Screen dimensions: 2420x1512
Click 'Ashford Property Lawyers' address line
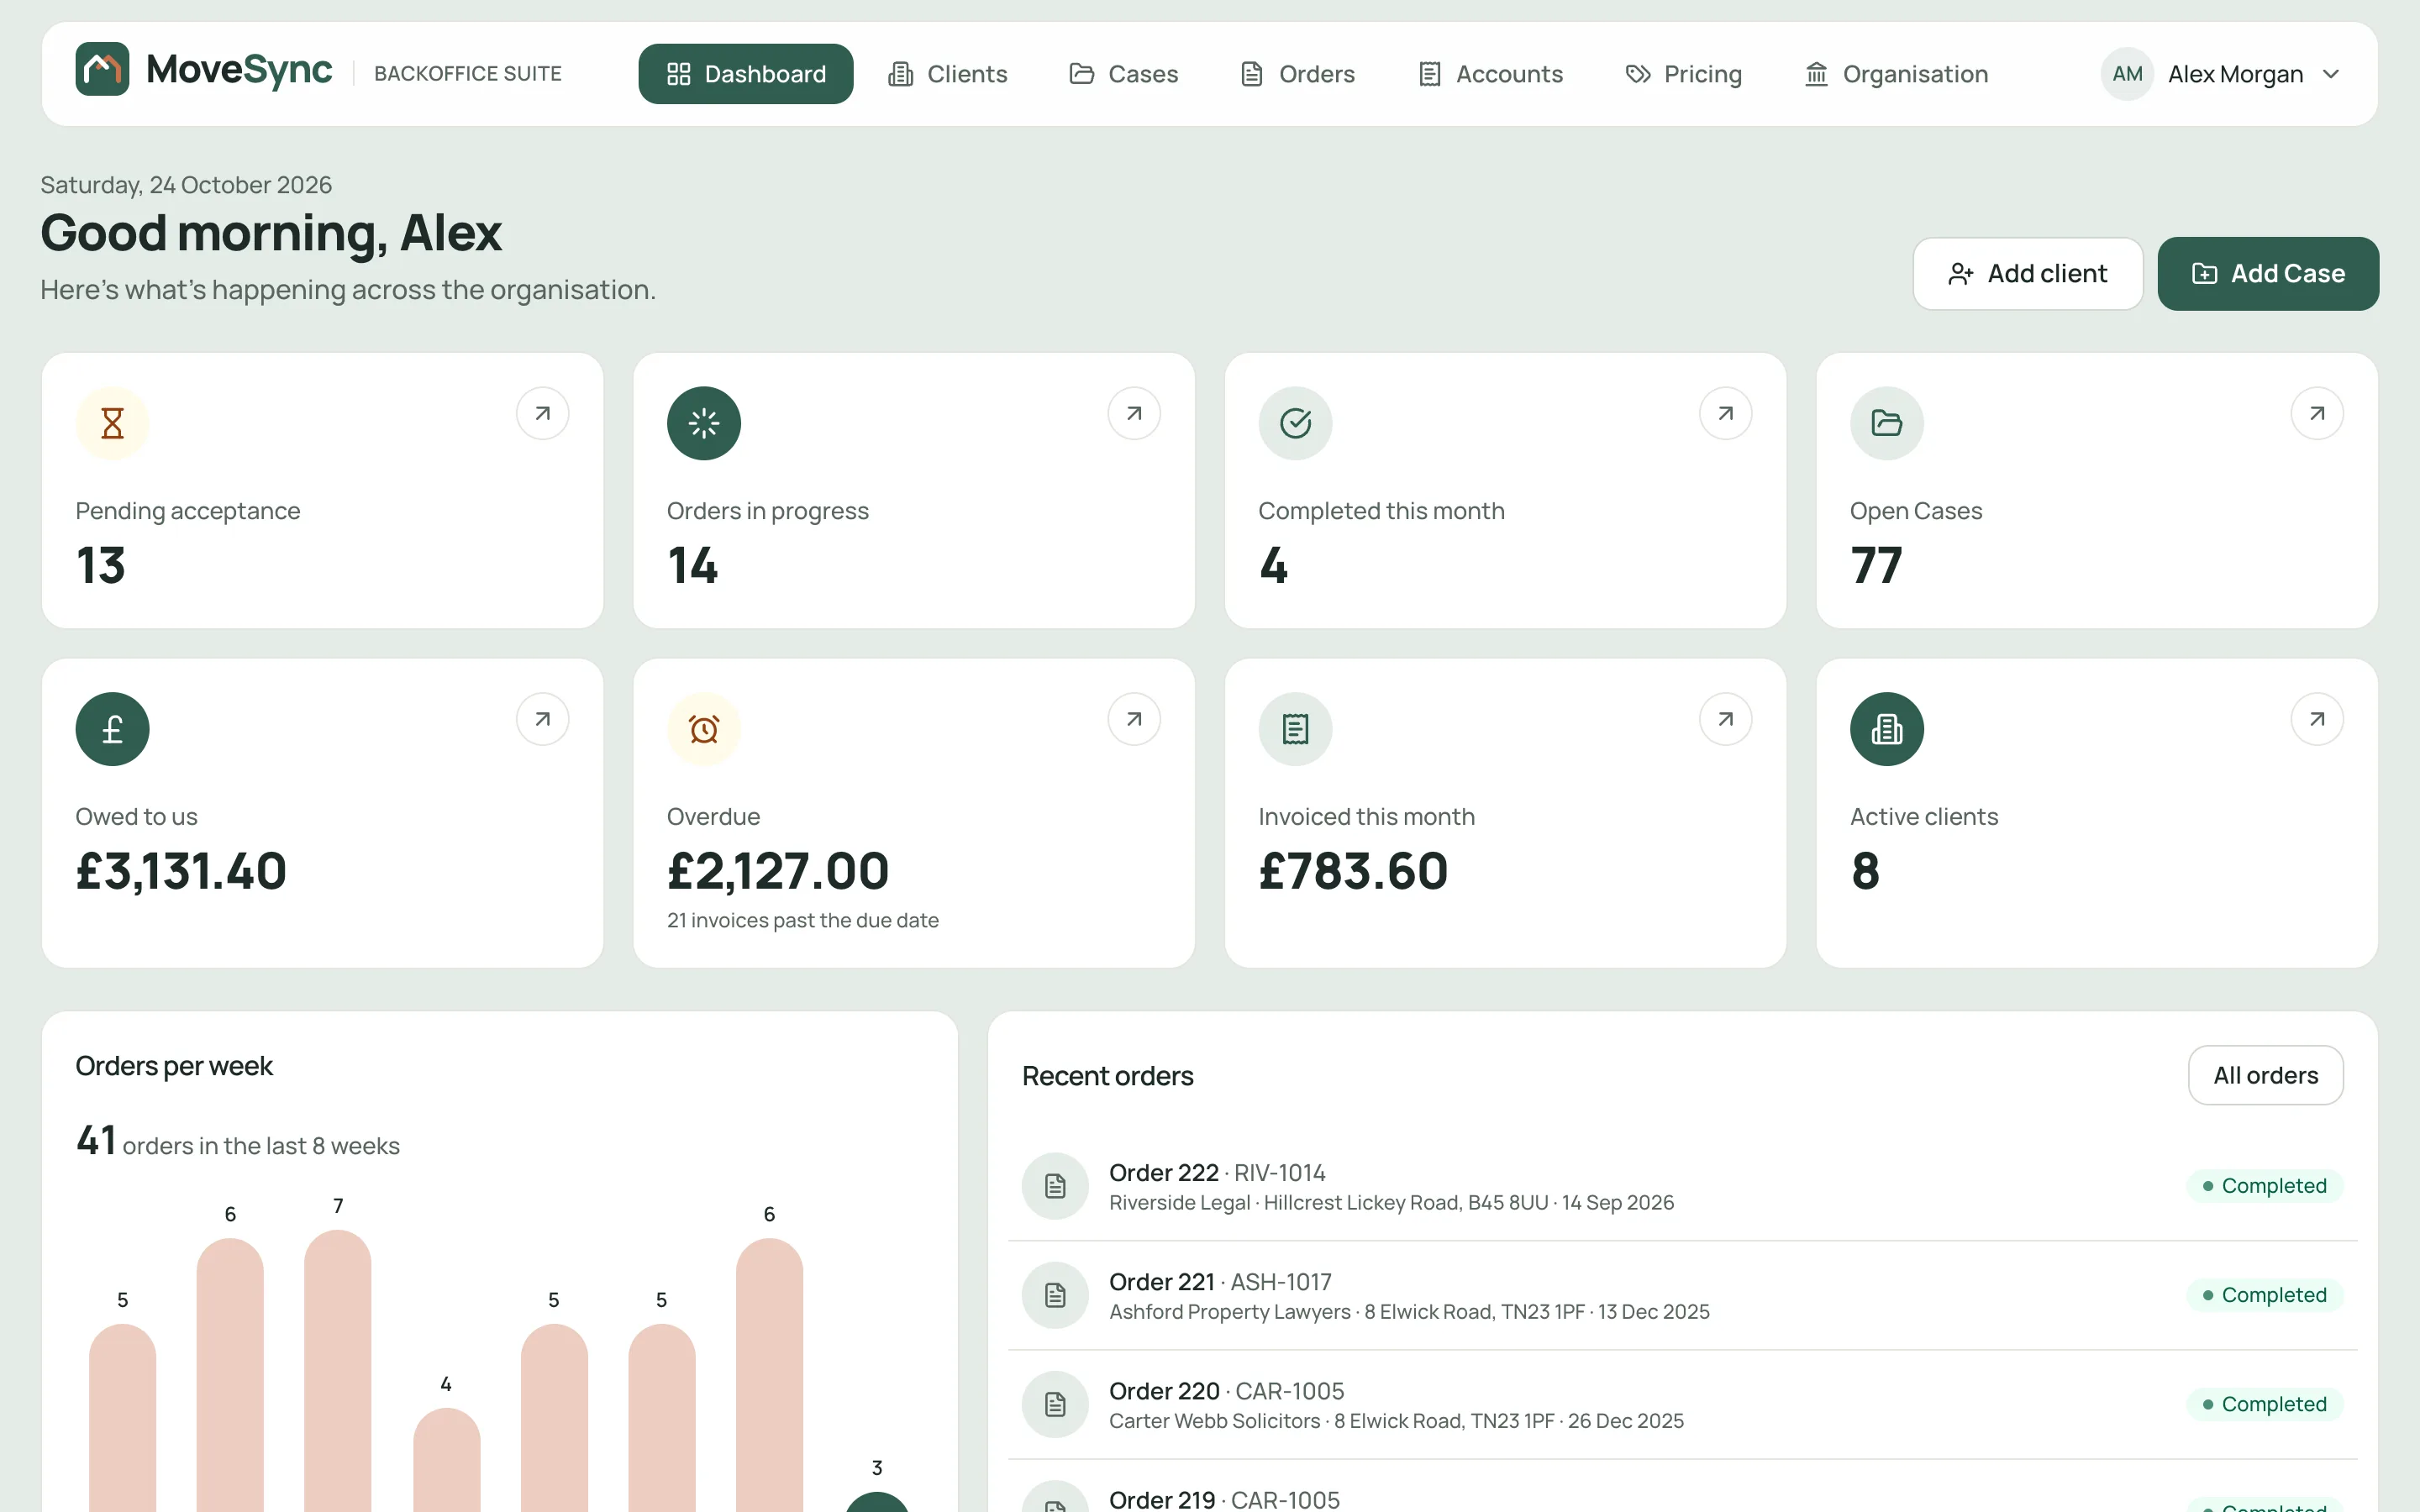[x=1409, y=1312]
